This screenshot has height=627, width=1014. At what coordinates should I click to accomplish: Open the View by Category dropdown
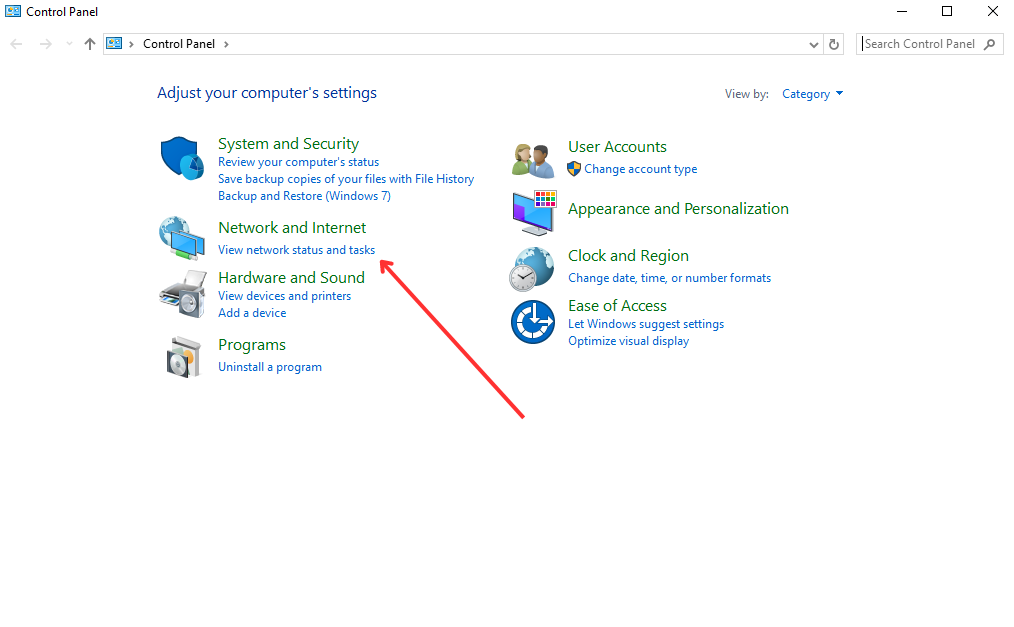pyautogui.click(x=812, y=94)
